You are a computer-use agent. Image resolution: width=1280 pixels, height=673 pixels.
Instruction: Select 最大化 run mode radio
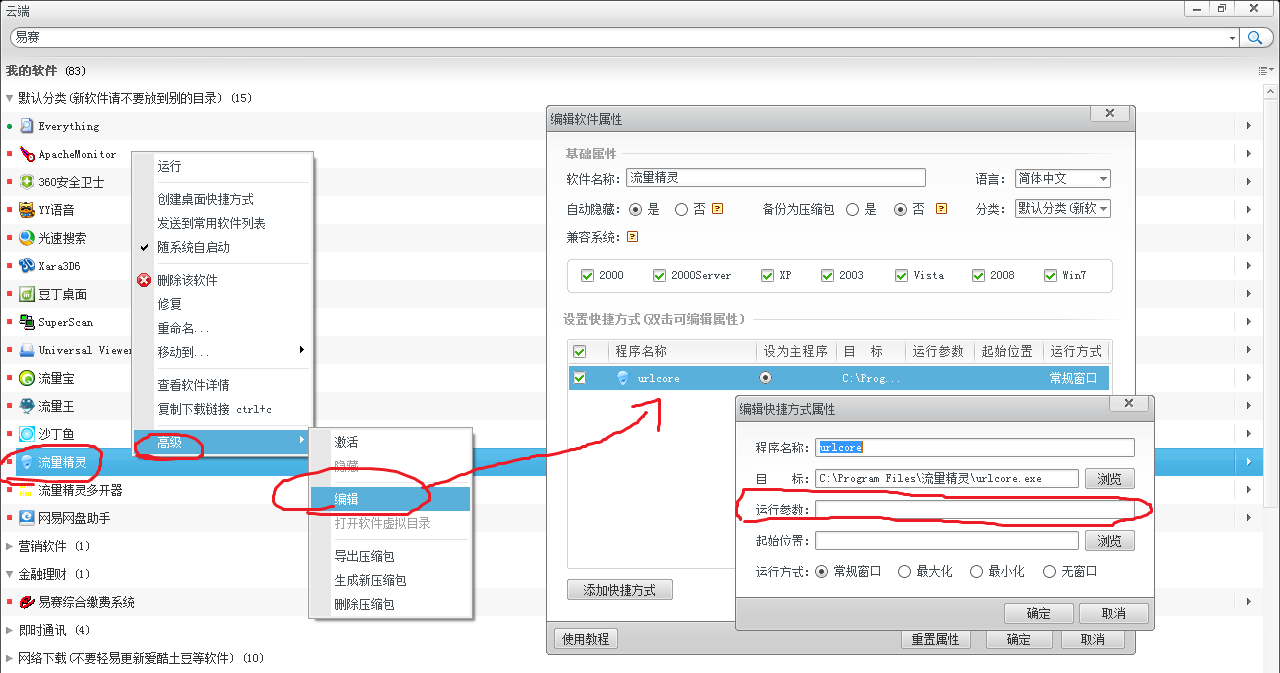coord(904,571)
